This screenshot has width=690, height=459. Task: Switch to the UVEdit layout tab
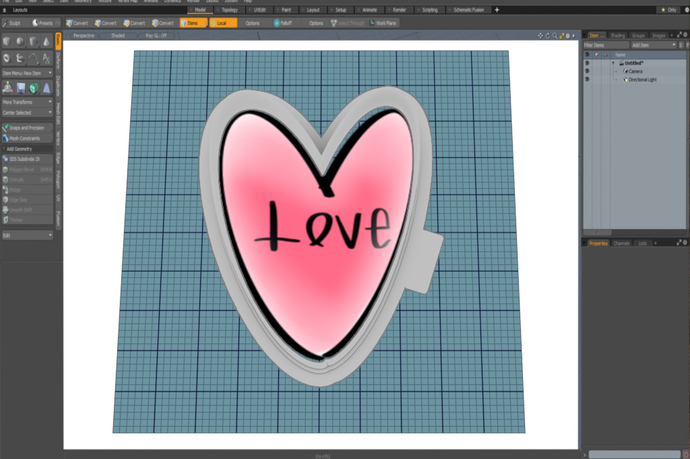259,10
